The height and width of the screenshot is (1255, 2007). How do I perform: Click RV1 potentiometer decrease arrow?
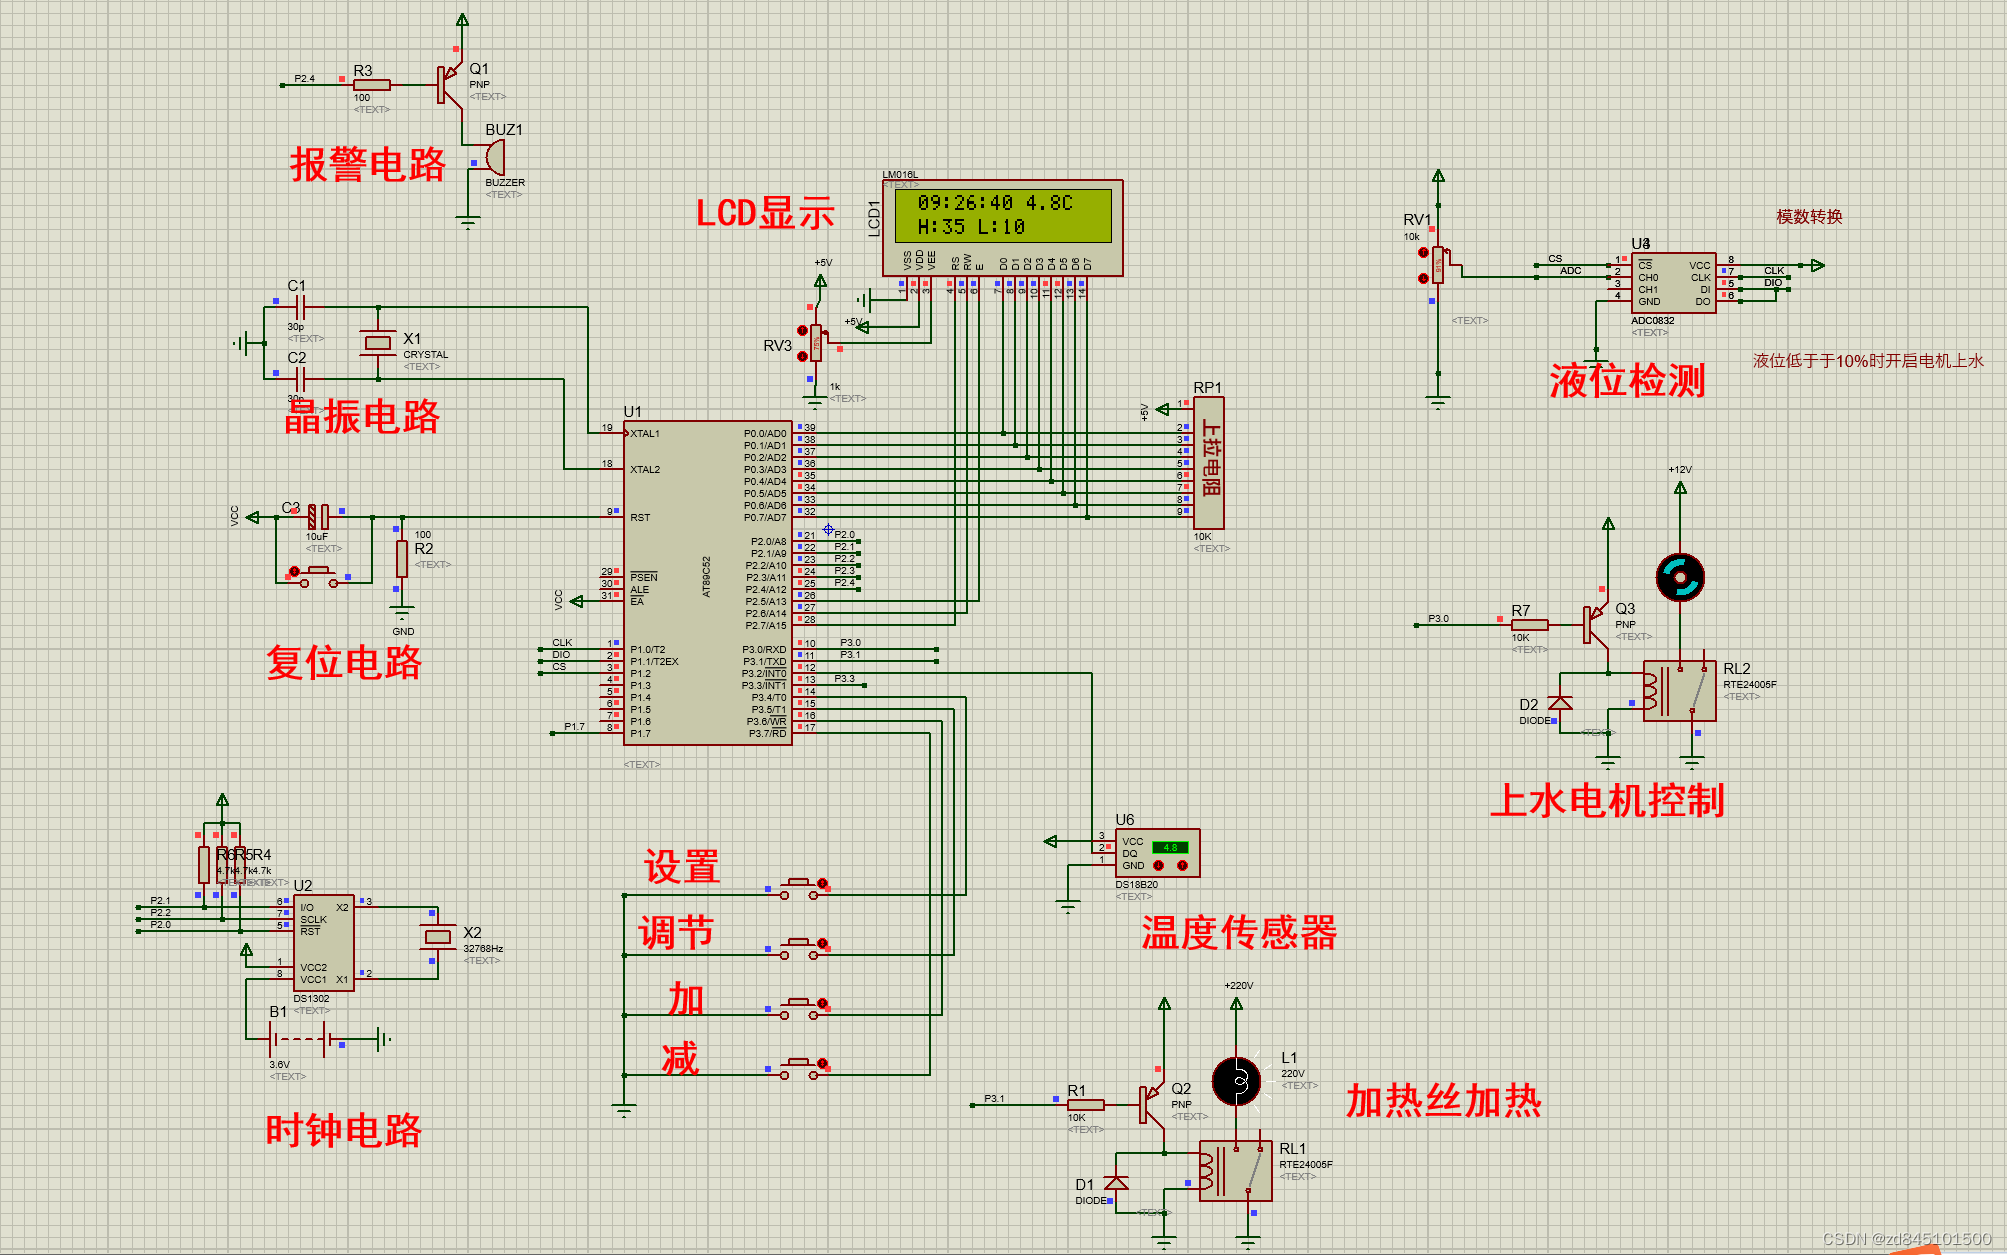point(1423,278)
